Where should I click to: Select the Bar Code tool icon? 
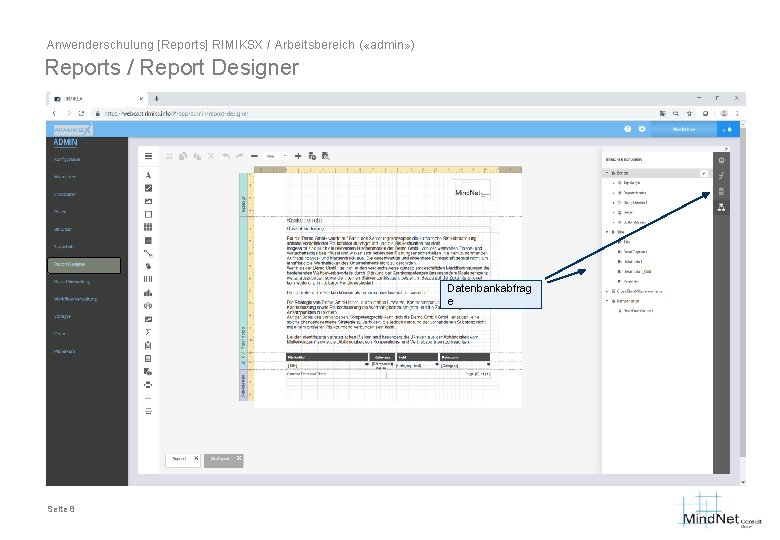point(148,279)
